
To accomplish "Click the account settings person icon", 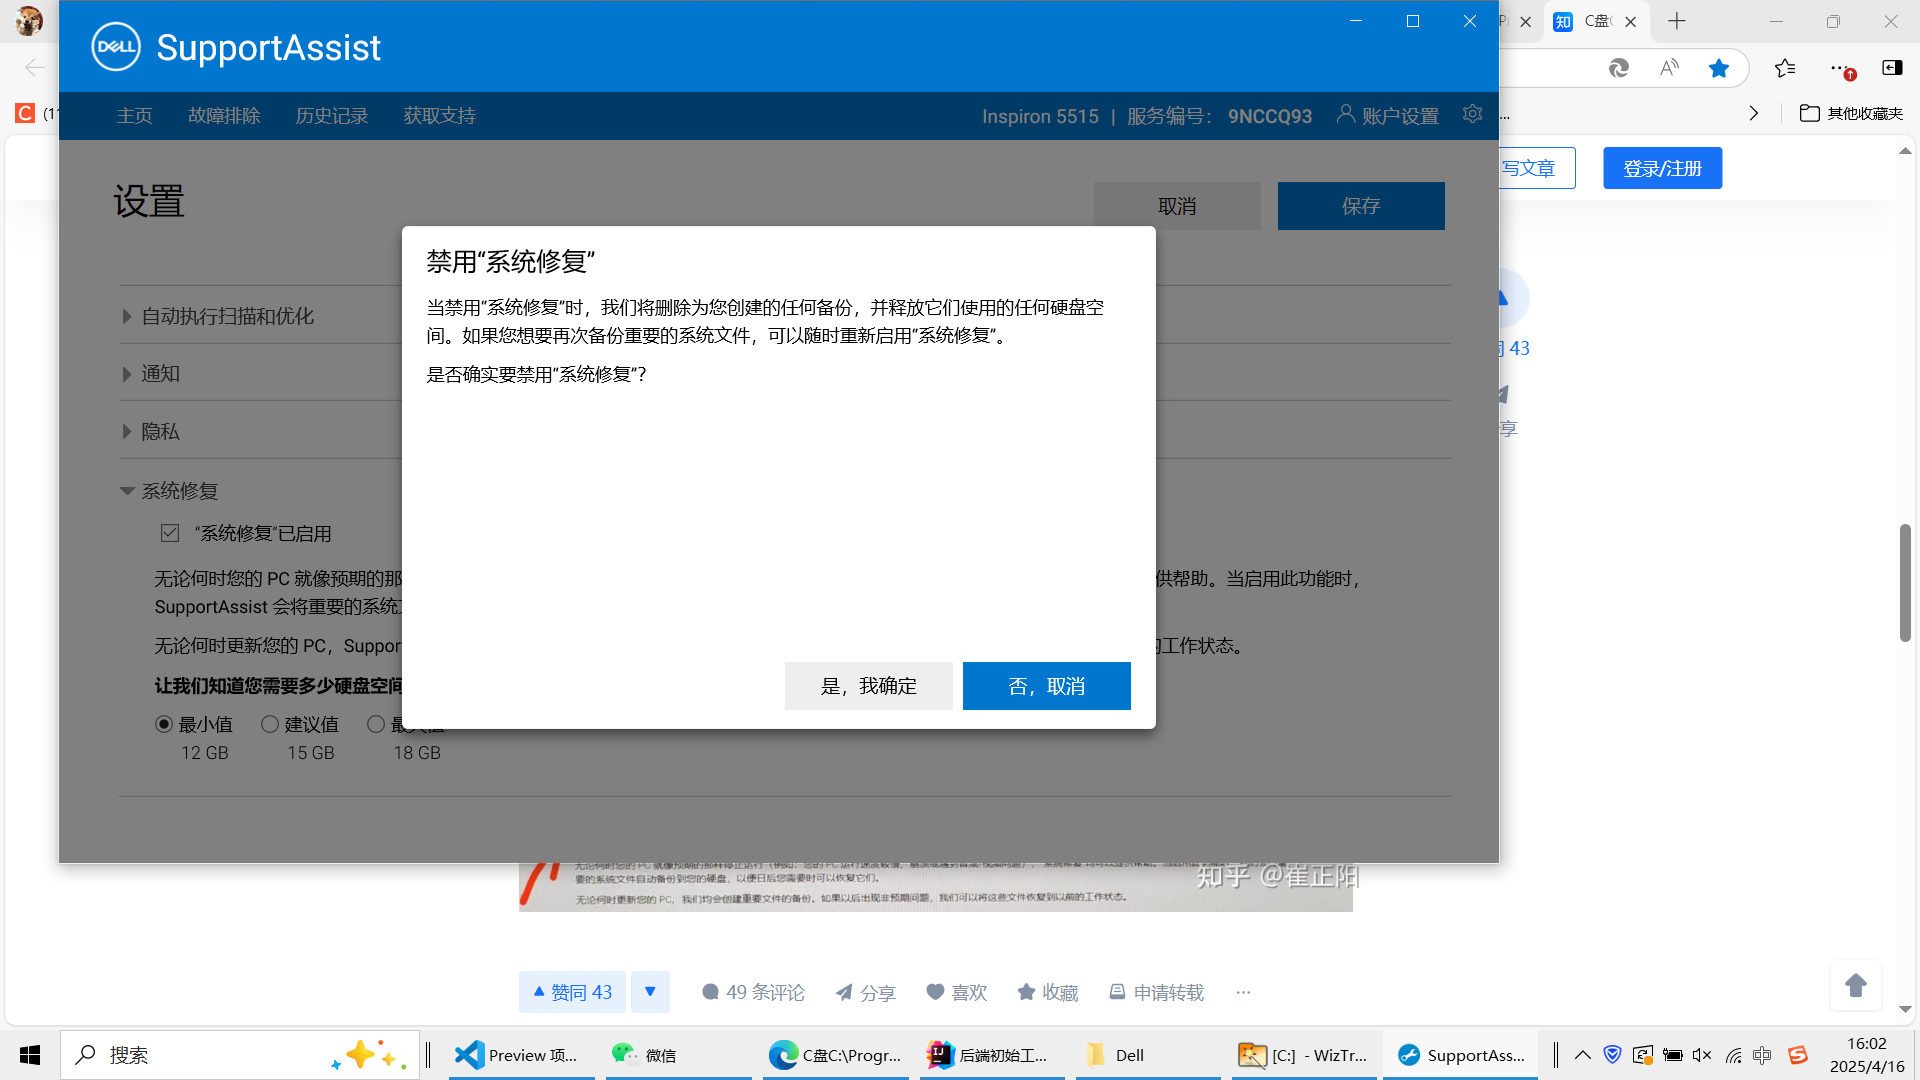I will pyautogui.click(x=1346, y=114).
